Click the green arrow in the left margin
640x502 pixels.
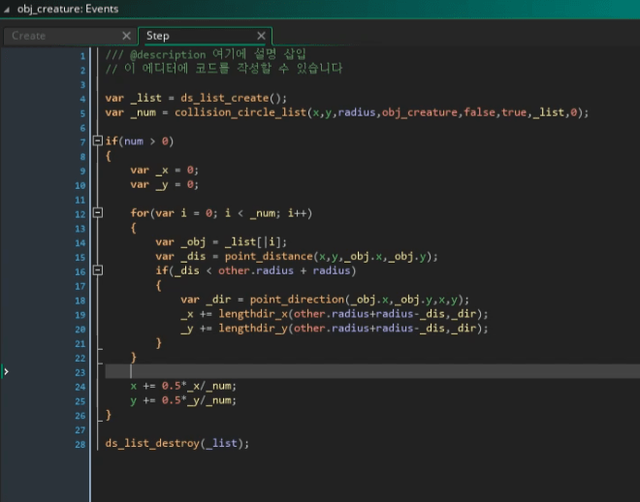6,371
